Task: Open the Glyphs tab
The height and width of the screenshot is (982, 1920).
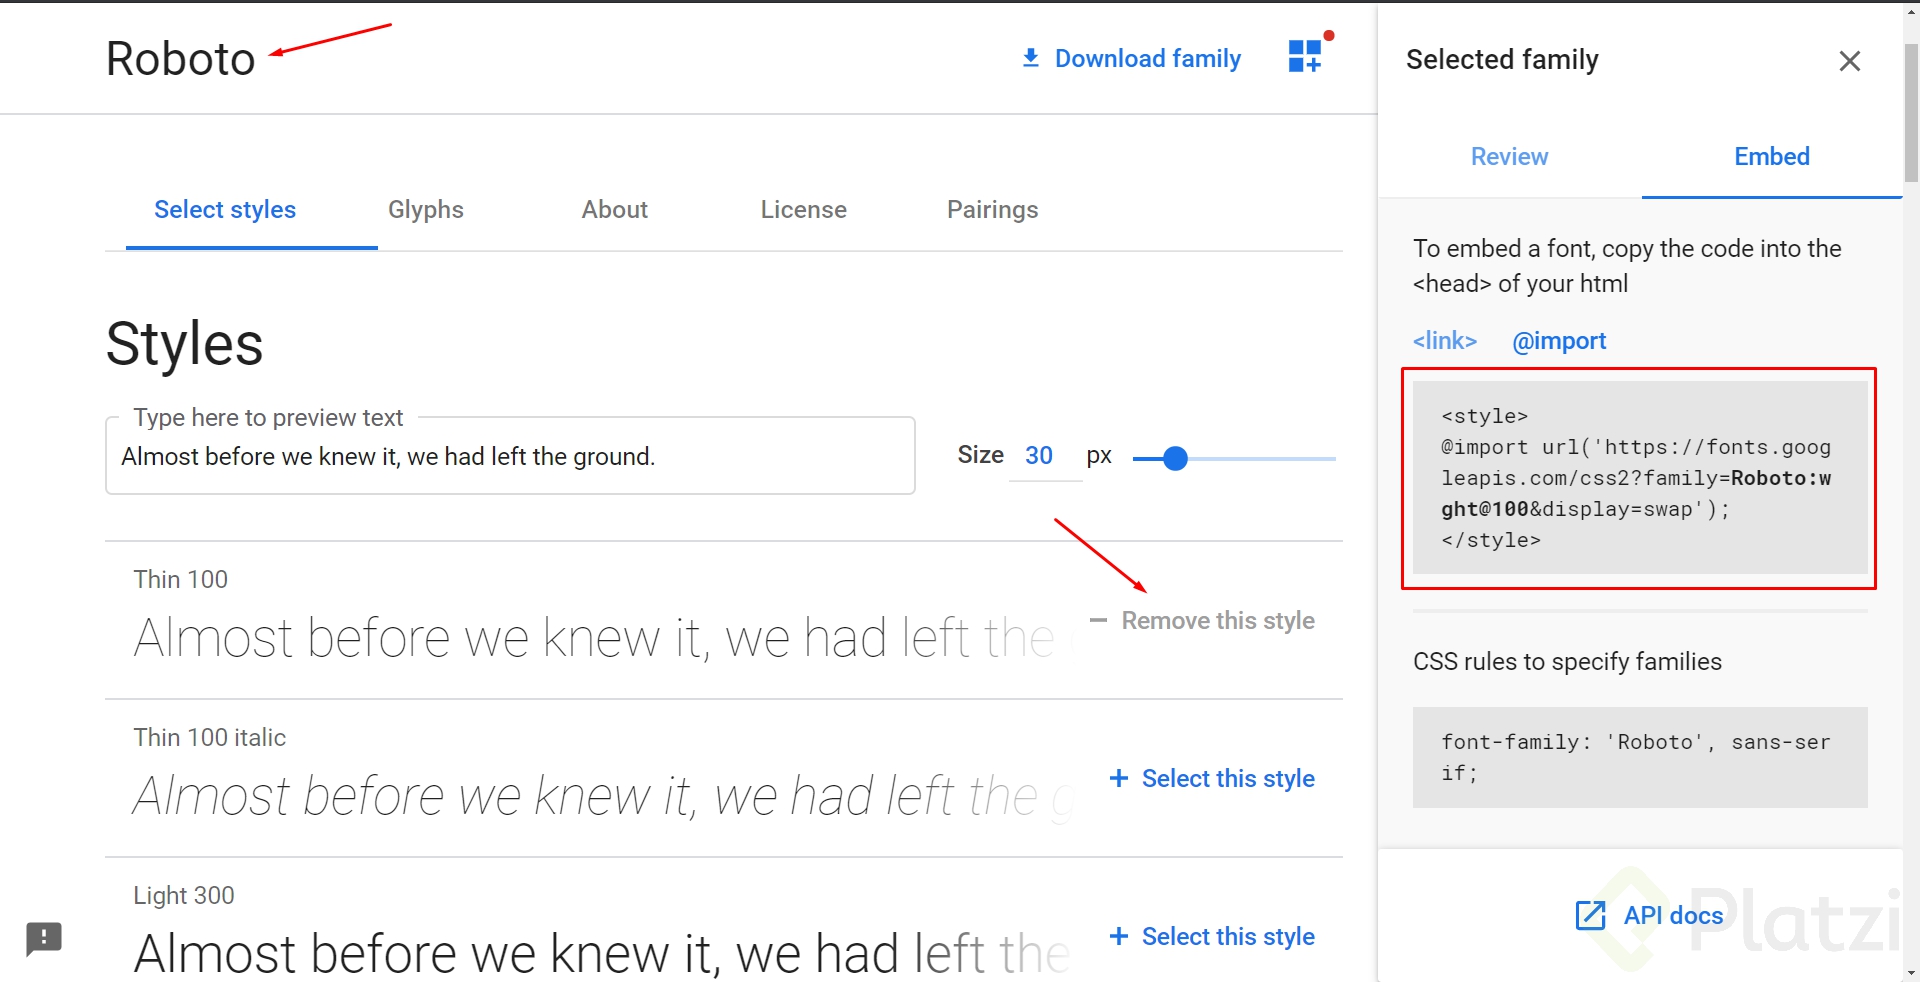Action: point(426,210)
